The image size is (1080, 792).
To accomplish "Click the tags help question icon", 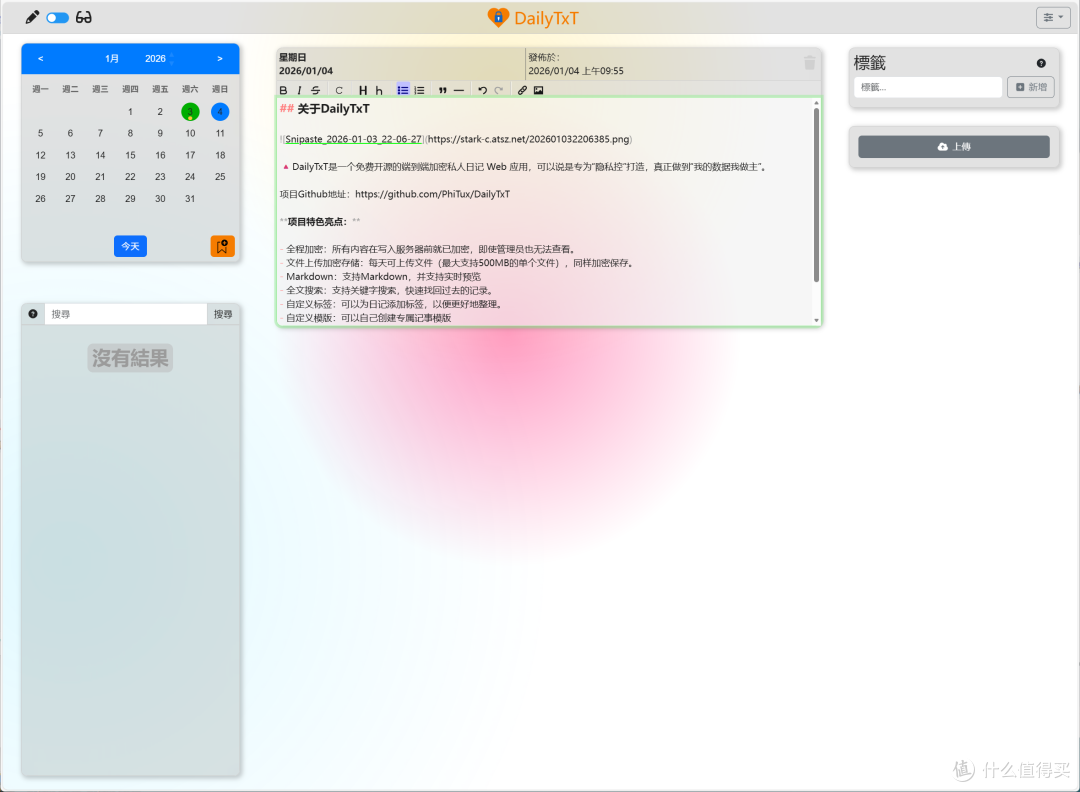I will (x=1041, y=63).
